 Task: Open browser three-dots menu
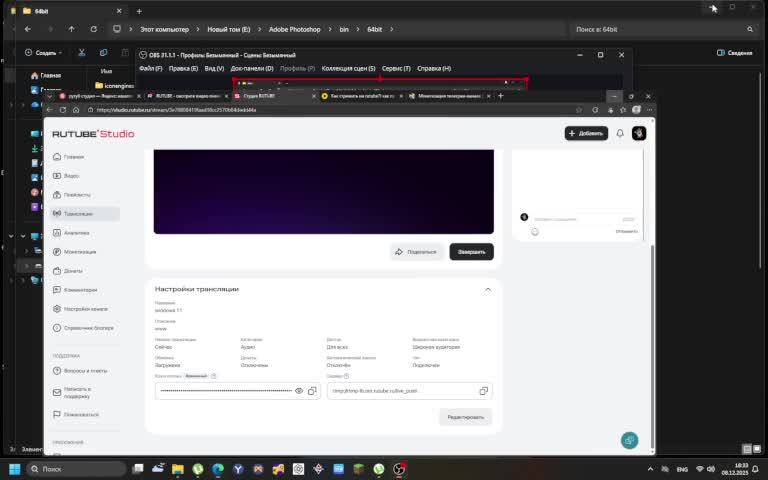click(649, 110)
